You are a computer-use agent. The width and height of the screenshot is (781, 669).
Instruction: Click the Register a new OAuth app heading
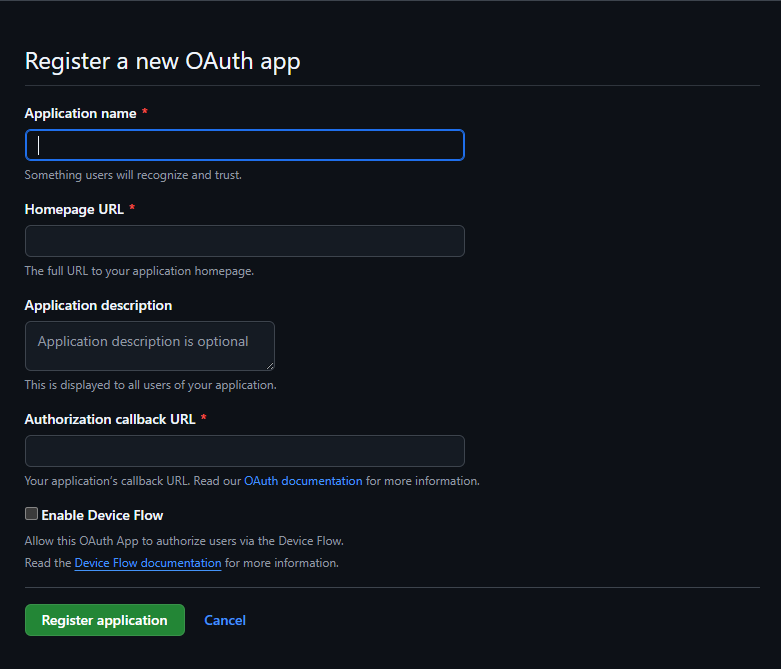click(x=162, y=61)
